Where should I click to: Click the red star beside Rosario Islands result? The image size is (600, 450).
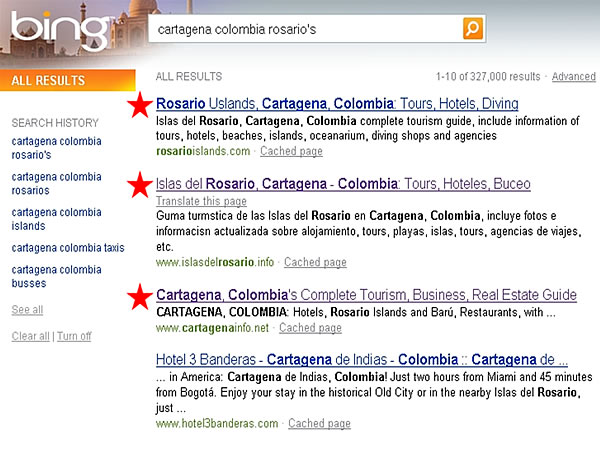142,104
